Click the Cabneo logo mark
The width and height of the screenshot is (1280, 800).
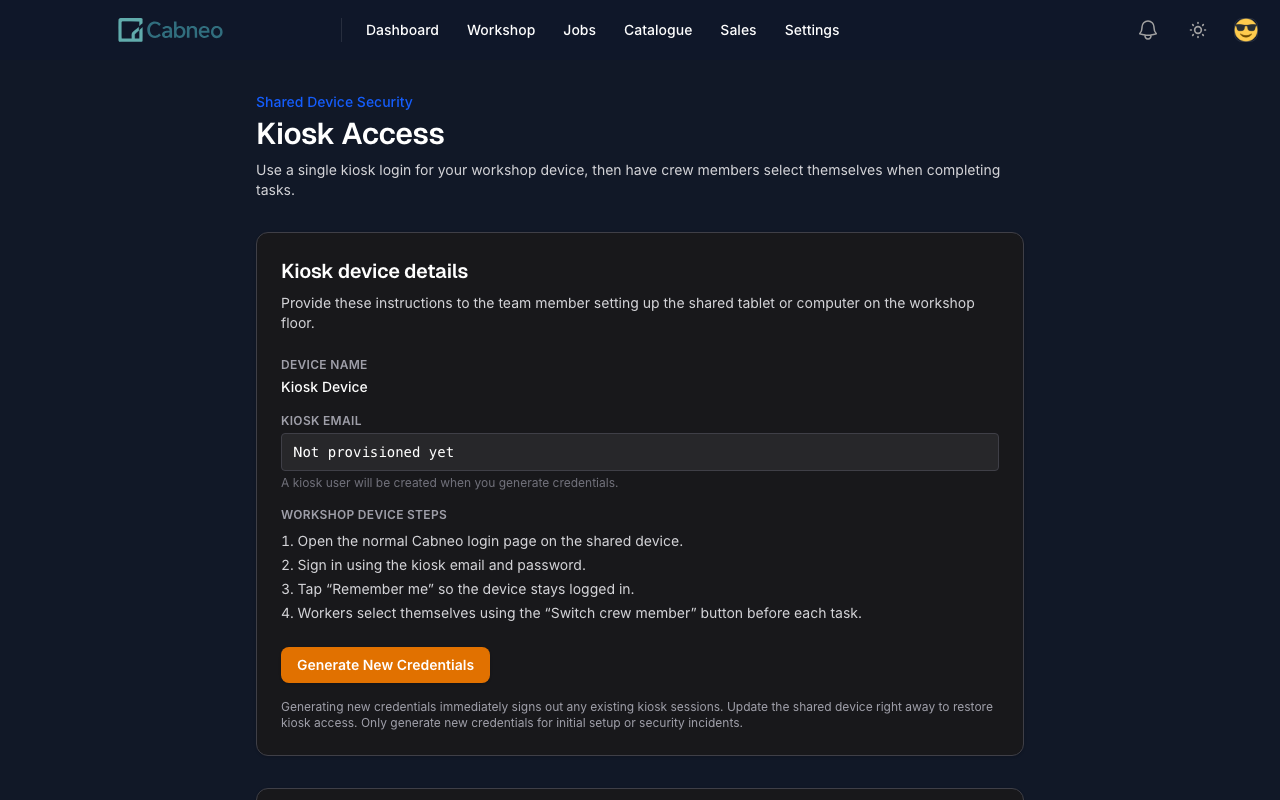[x=129, y=29]
